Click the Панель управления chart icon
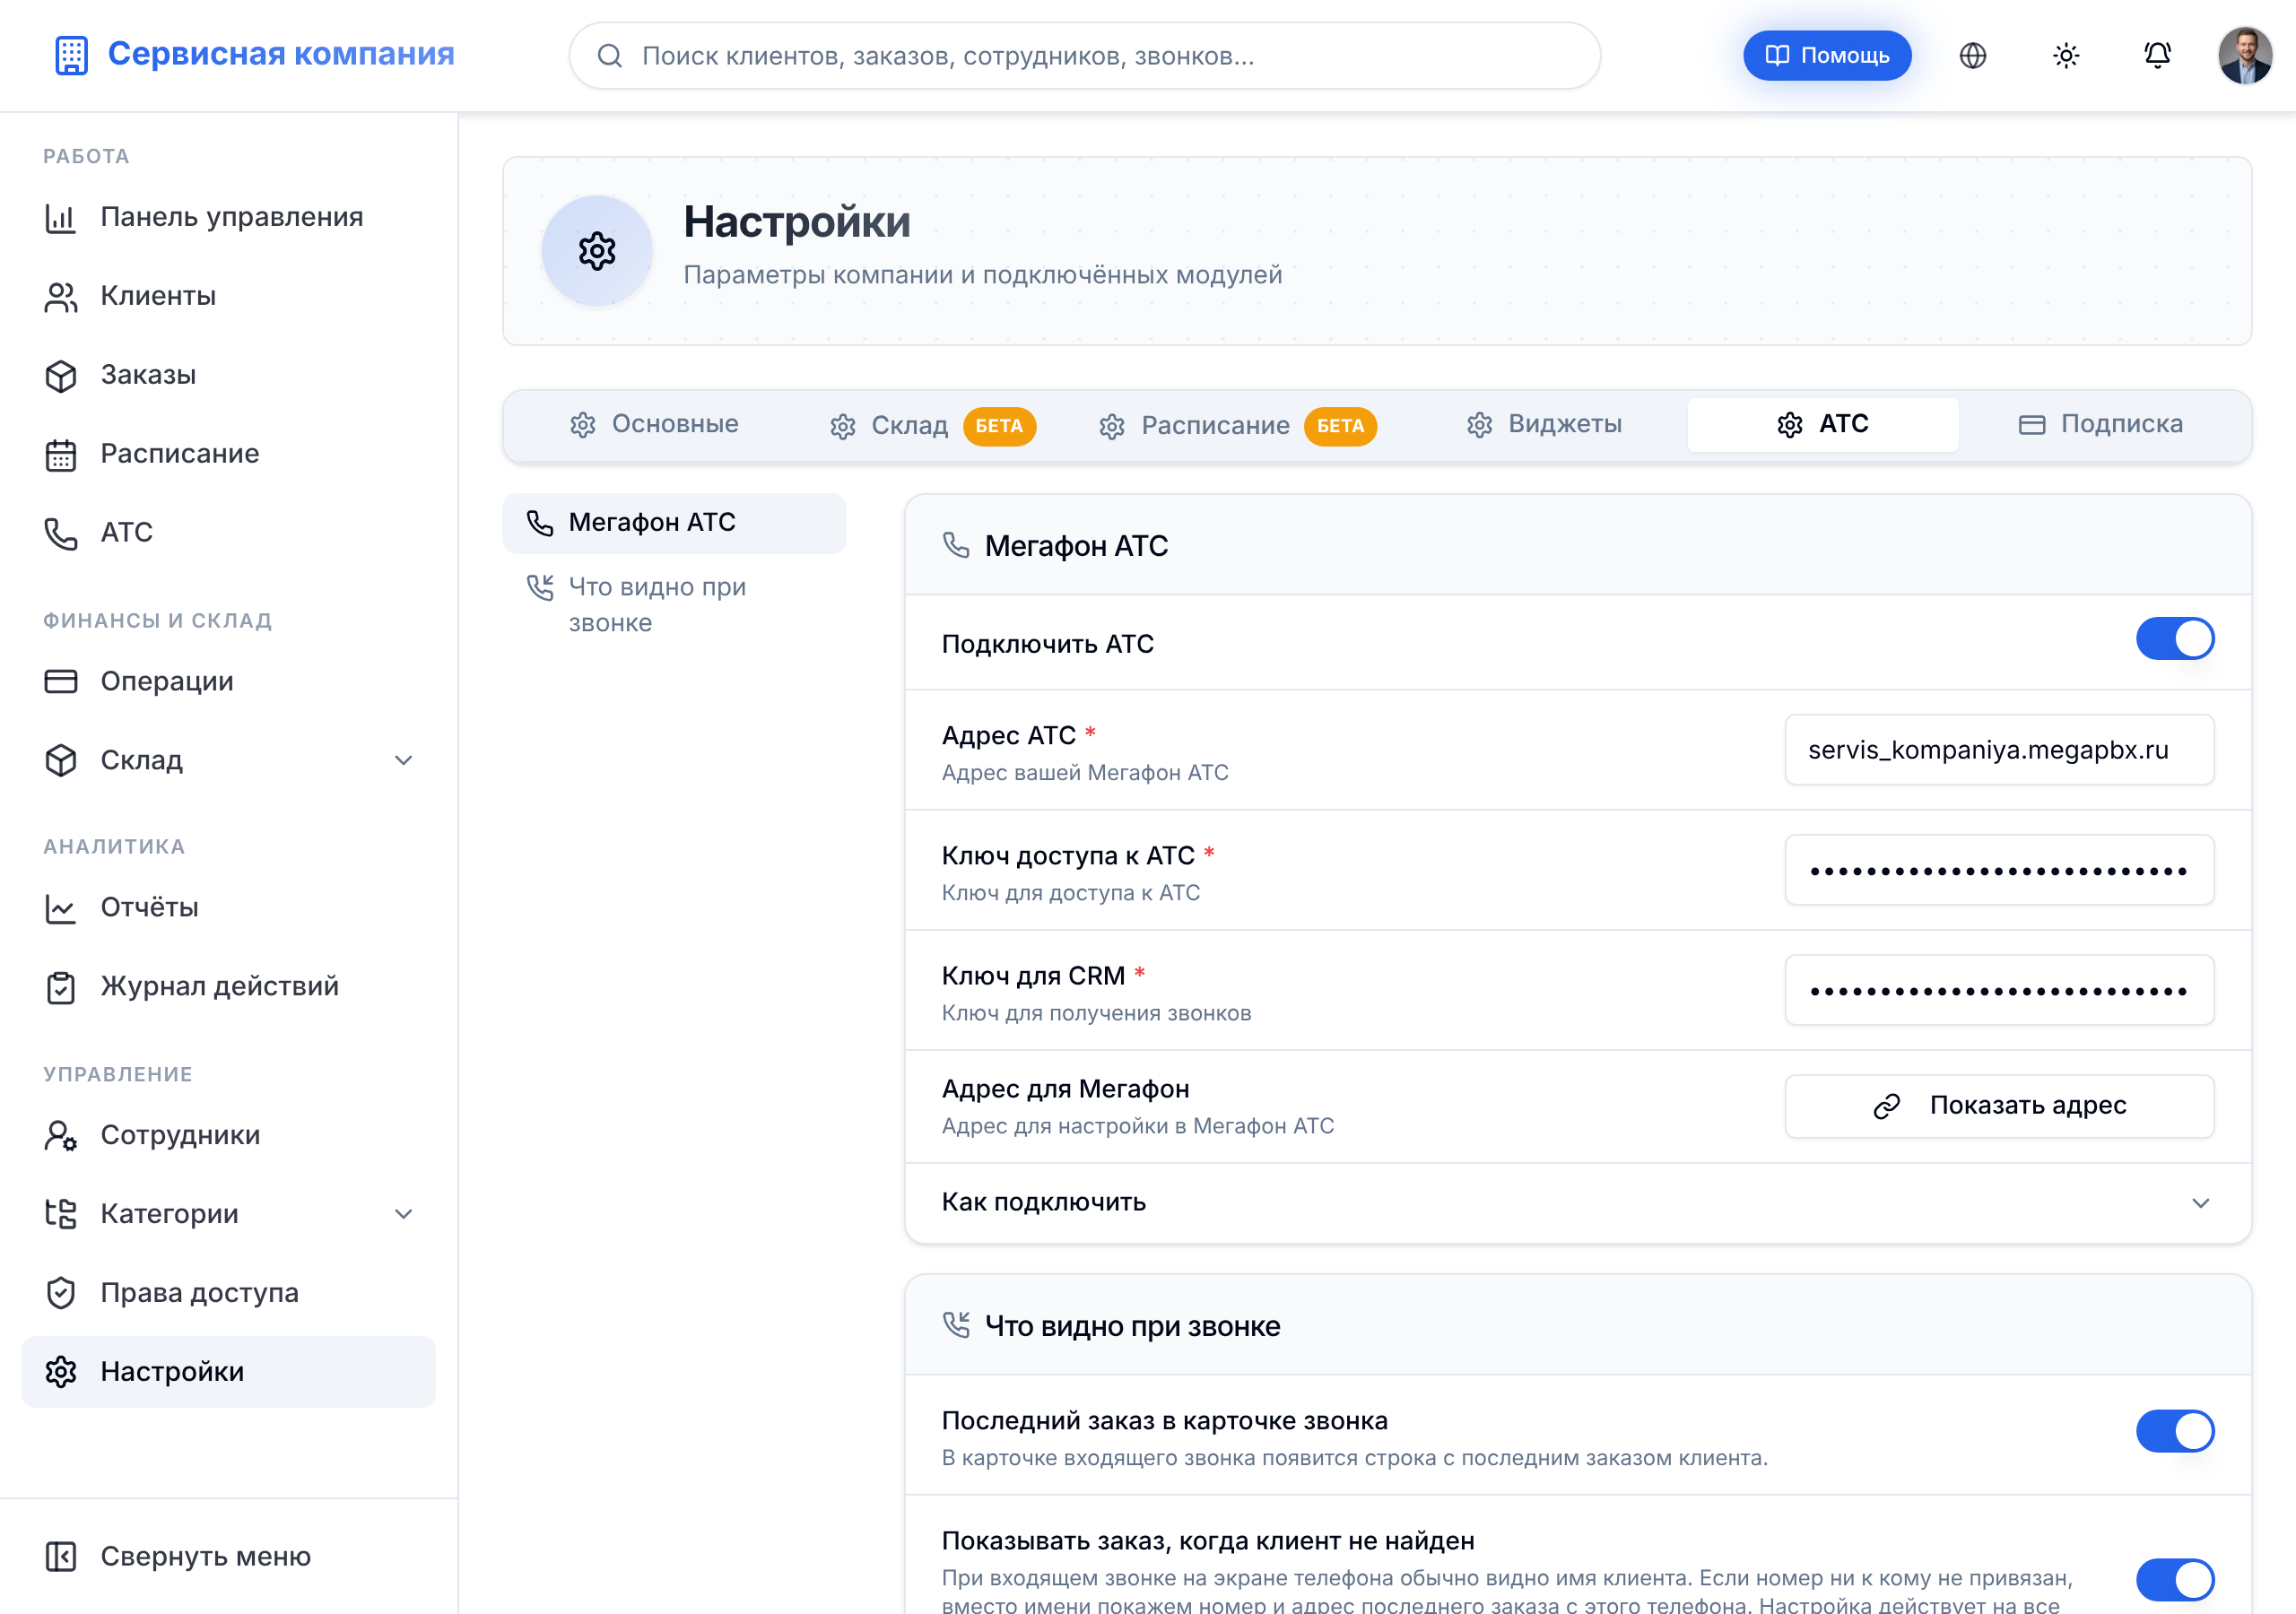The width and height of the screenshot is (2296, 1614). 61,218
